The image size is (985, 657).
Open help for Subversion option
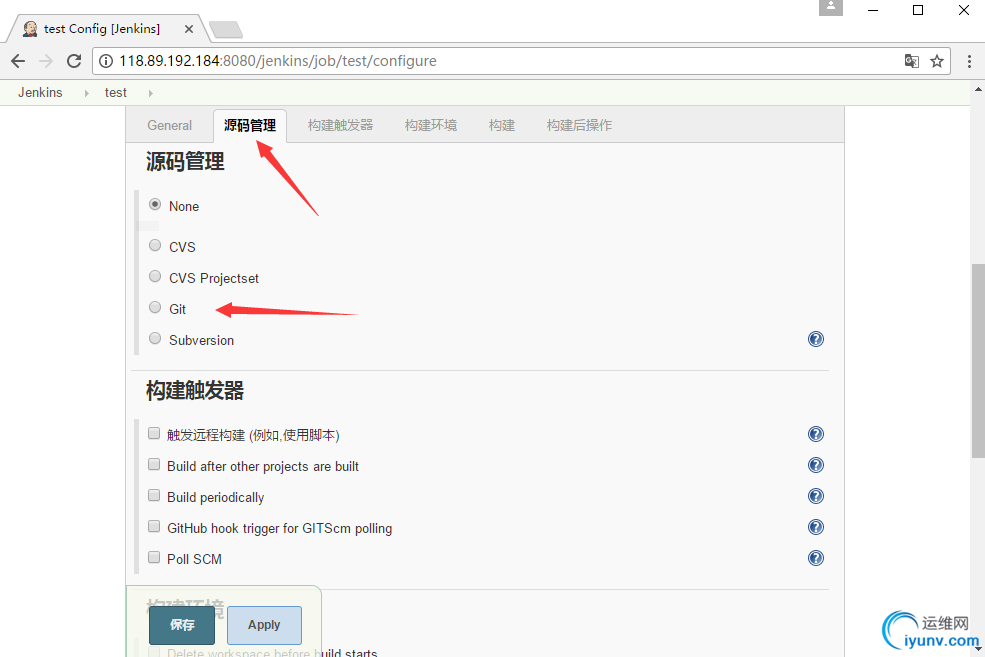coord(815,339)
